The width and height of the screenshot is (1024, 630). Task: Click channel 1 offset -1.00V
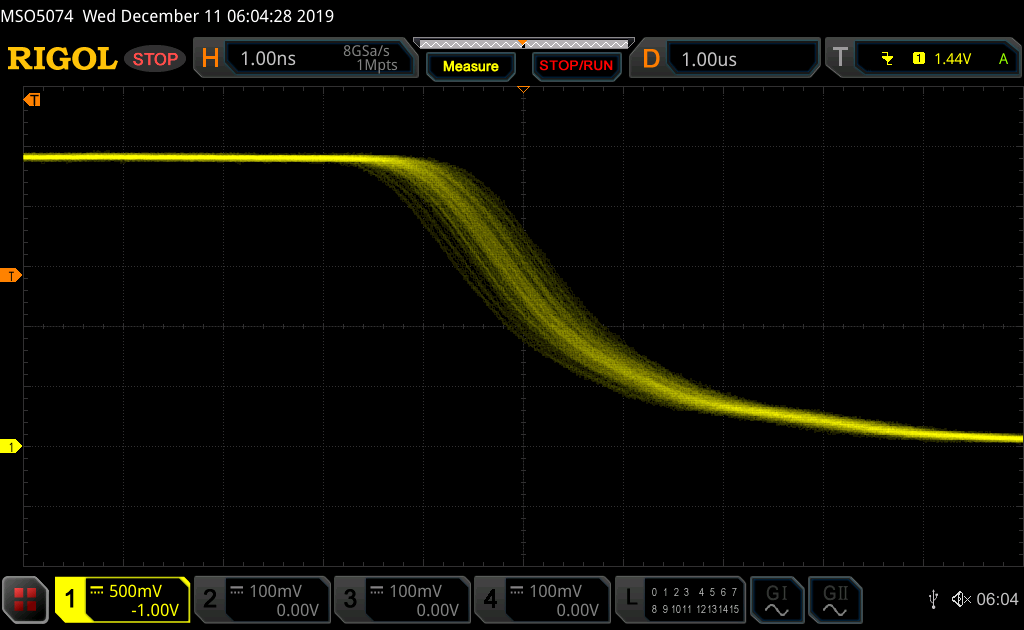[155, 610]
